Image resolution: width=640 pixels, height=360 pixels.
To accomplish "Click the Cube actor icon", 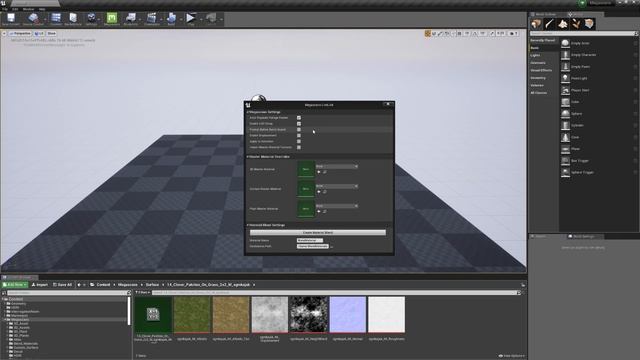I will pos(565,102).
